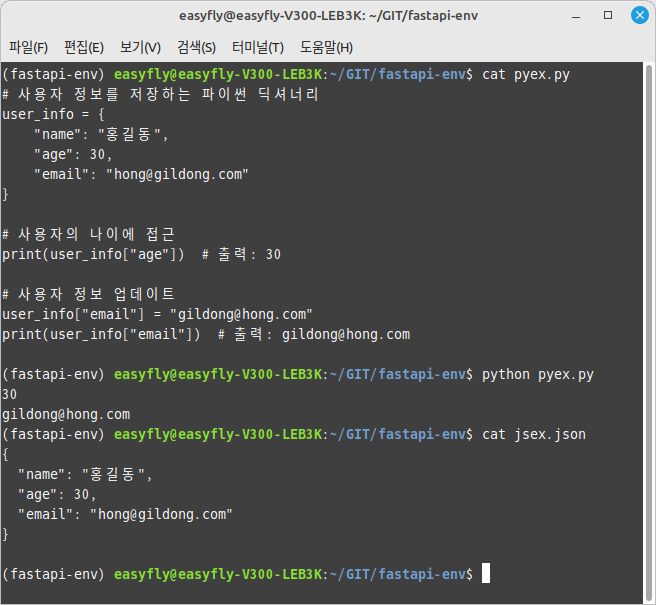Viewport: 656px width, 605px height.
Task: Open the 터미널(T) menu
Action: (258, 47)
